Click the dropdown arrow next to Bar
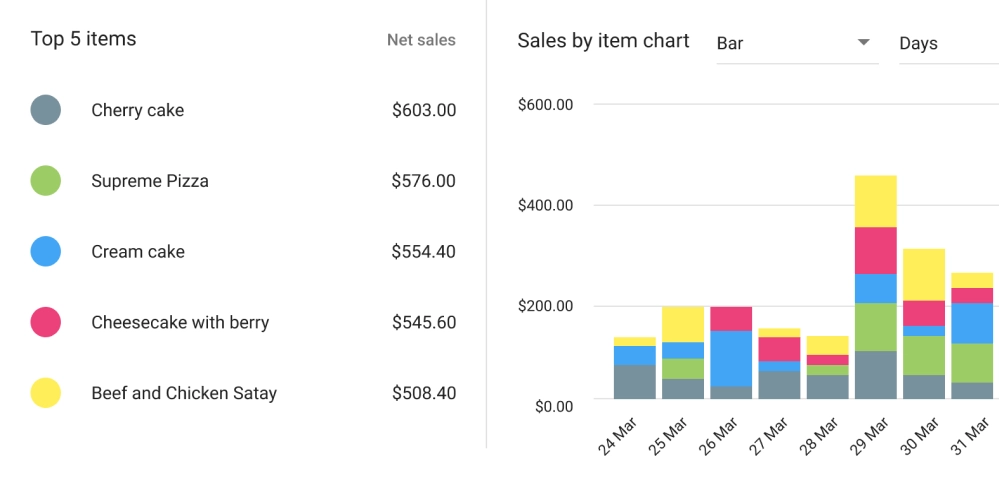Image resolution: width=999 pixels, height=481 pixels. [864, 43]
